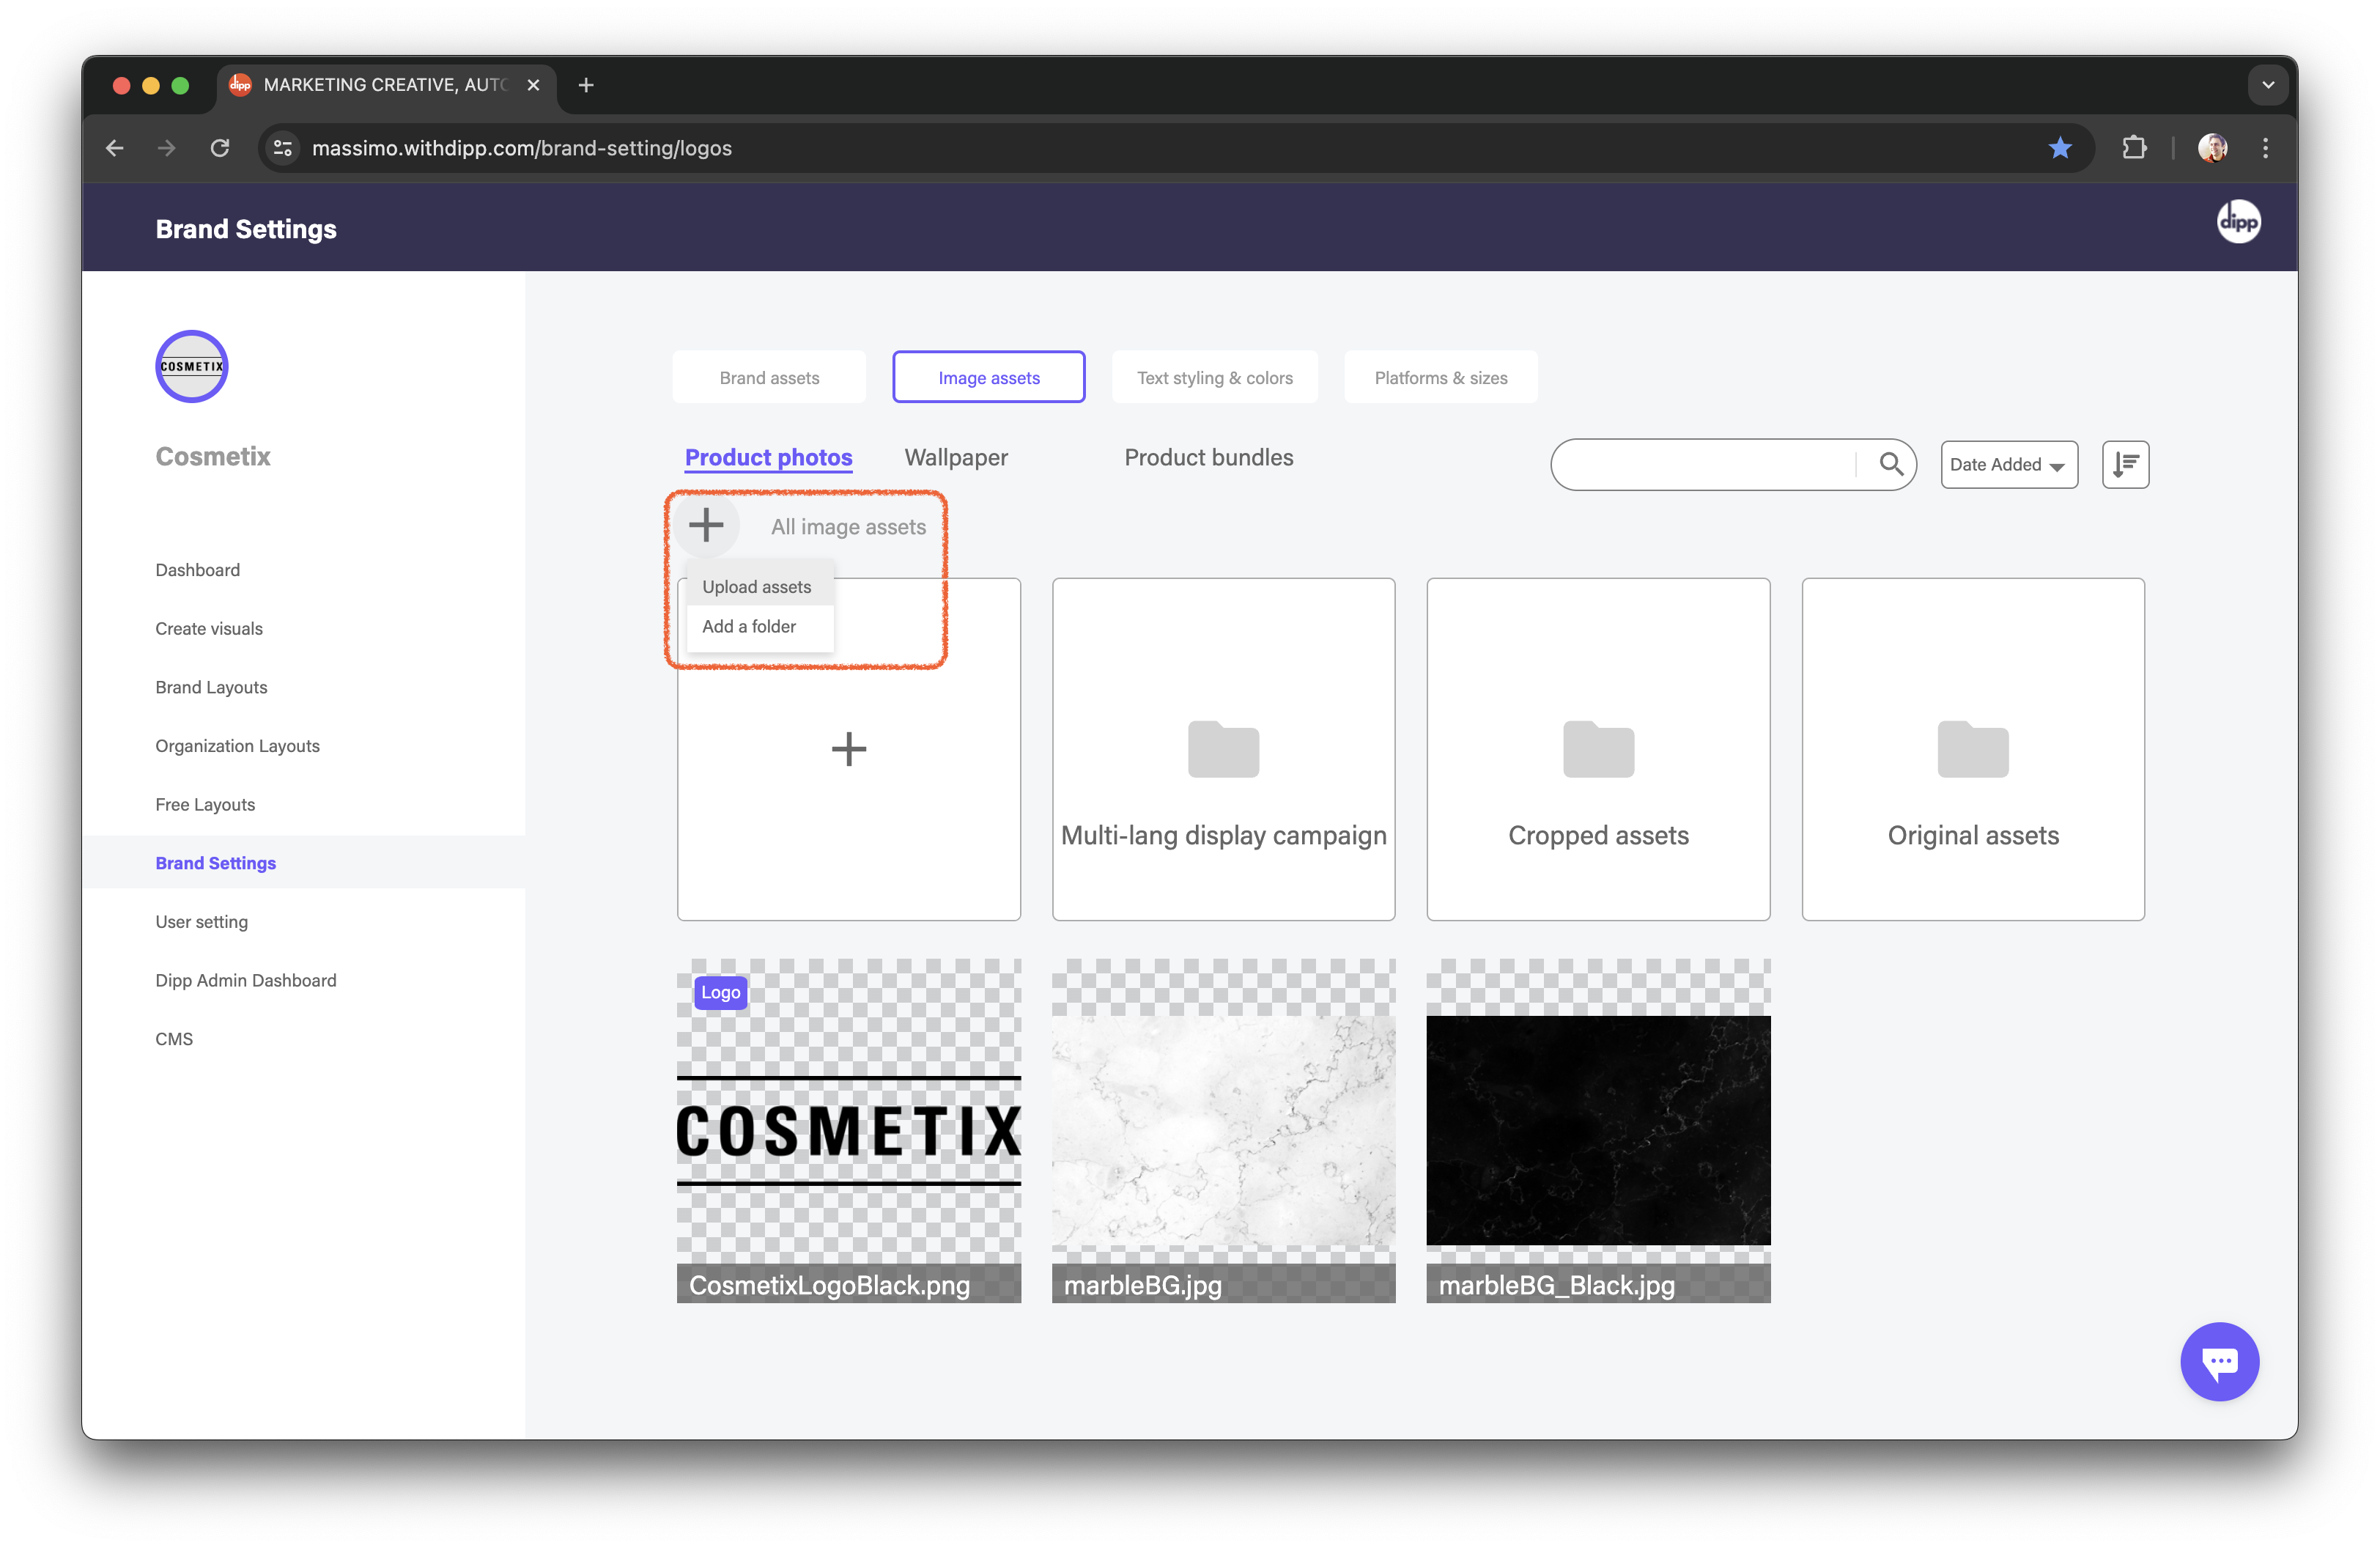2380x1548 pixels.
Task: Click the plus icon beside All image assets
Action: tap(706, 525)
